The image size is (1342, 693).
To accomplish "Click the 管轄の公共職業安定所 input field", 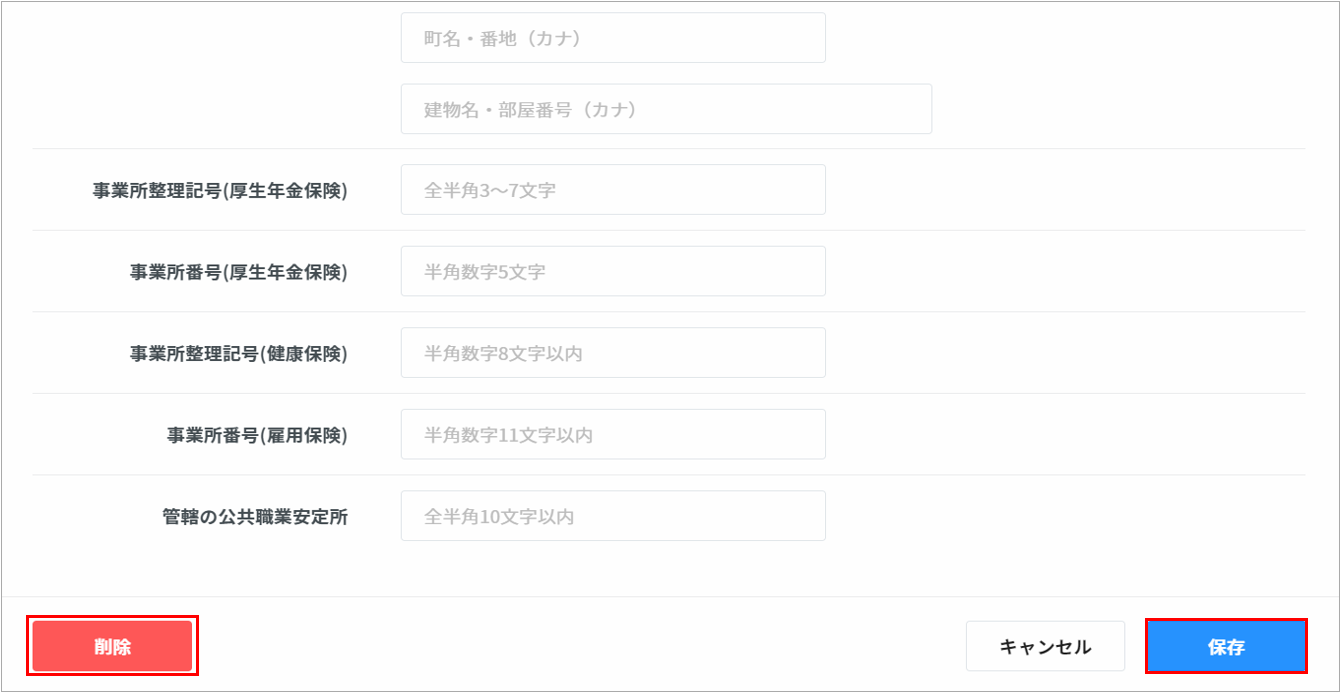I will click(613, 516).
